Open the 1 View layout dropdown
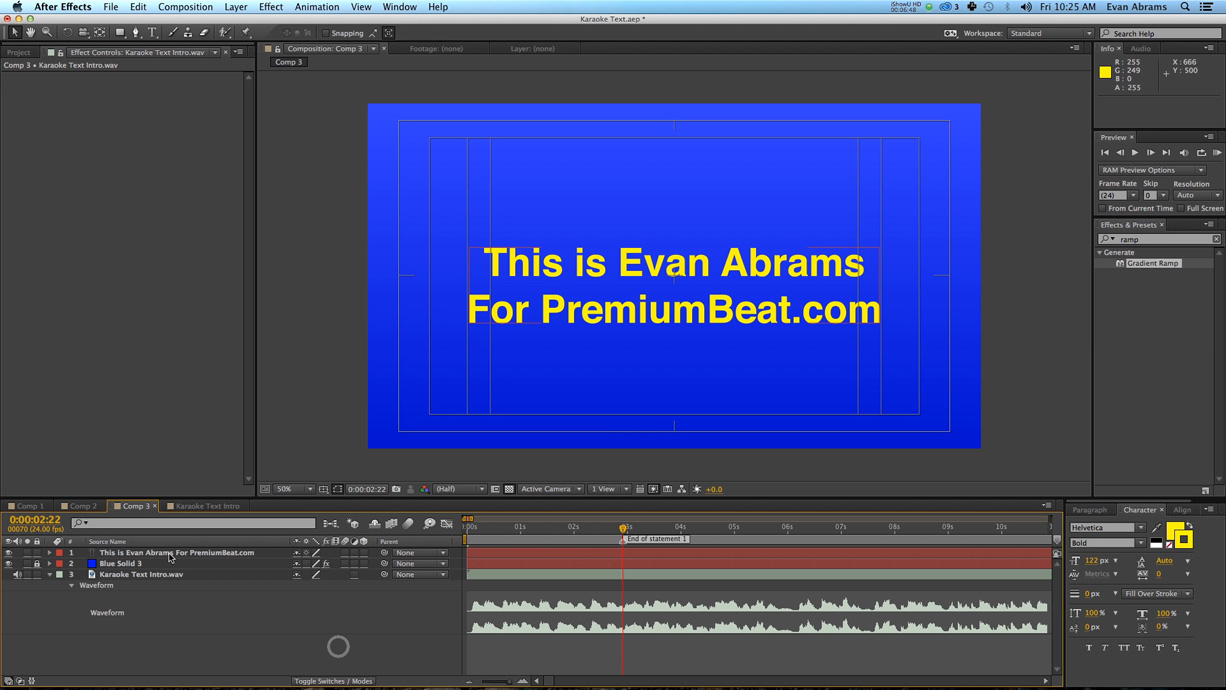This screenshot has width=1226, height=690. pyautogui.click(x=609, y=489)
